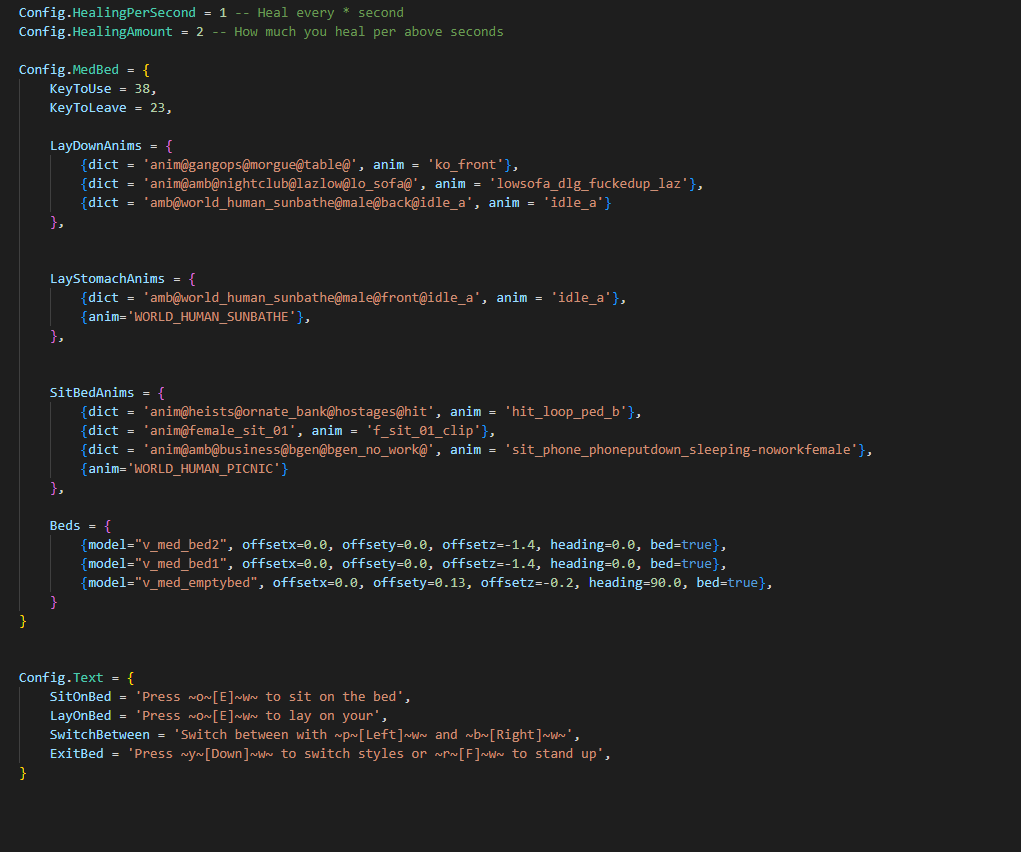Click the Beds table name
The height and width of the screenshot is (852, 1021).
pyautogui.click(x=65, y=525)
